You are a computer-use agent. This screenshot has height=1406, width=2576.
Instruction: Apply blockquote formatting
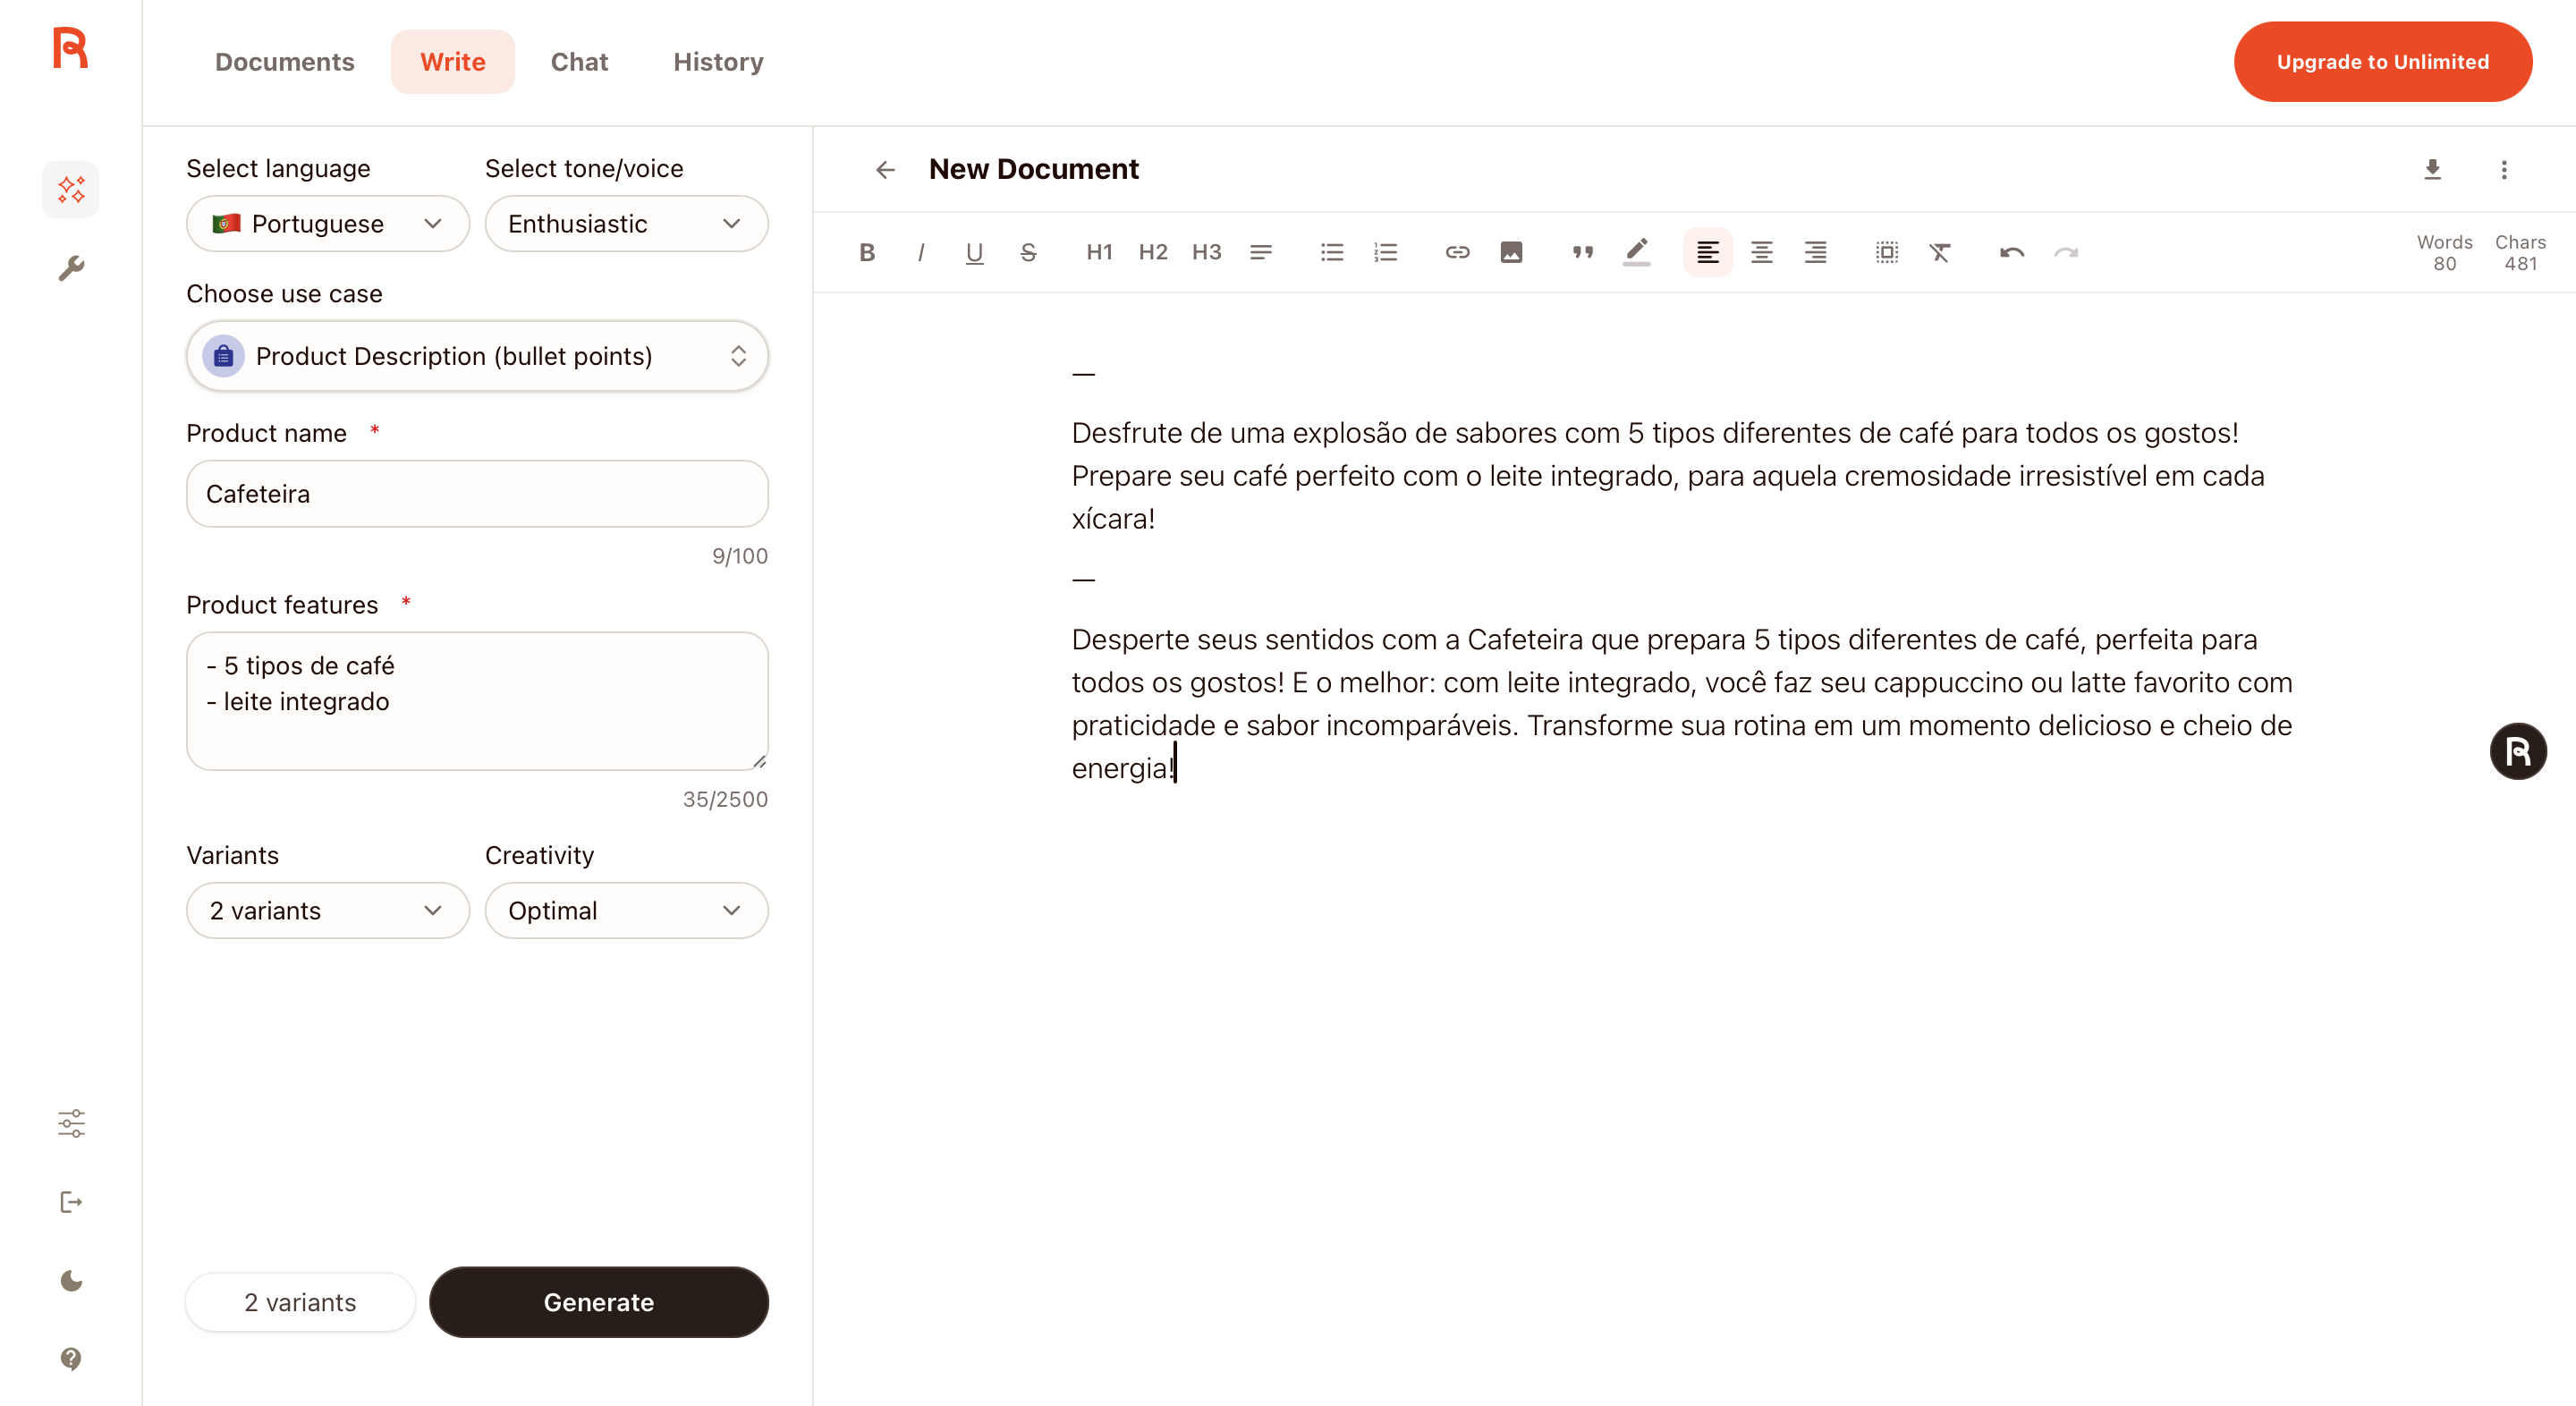click(x=1583, y=253)
